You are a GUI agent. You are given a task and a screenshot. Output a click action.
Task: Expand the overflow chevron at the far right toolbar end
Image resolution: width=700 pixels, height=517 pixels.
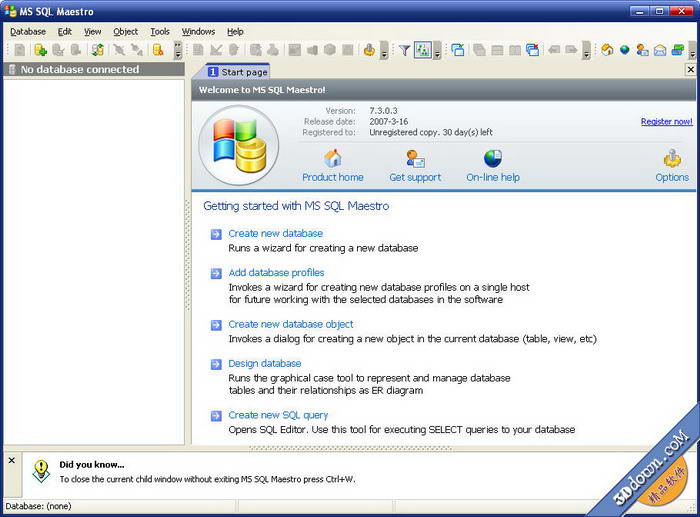pyautogui.click(x=692, y=50)
